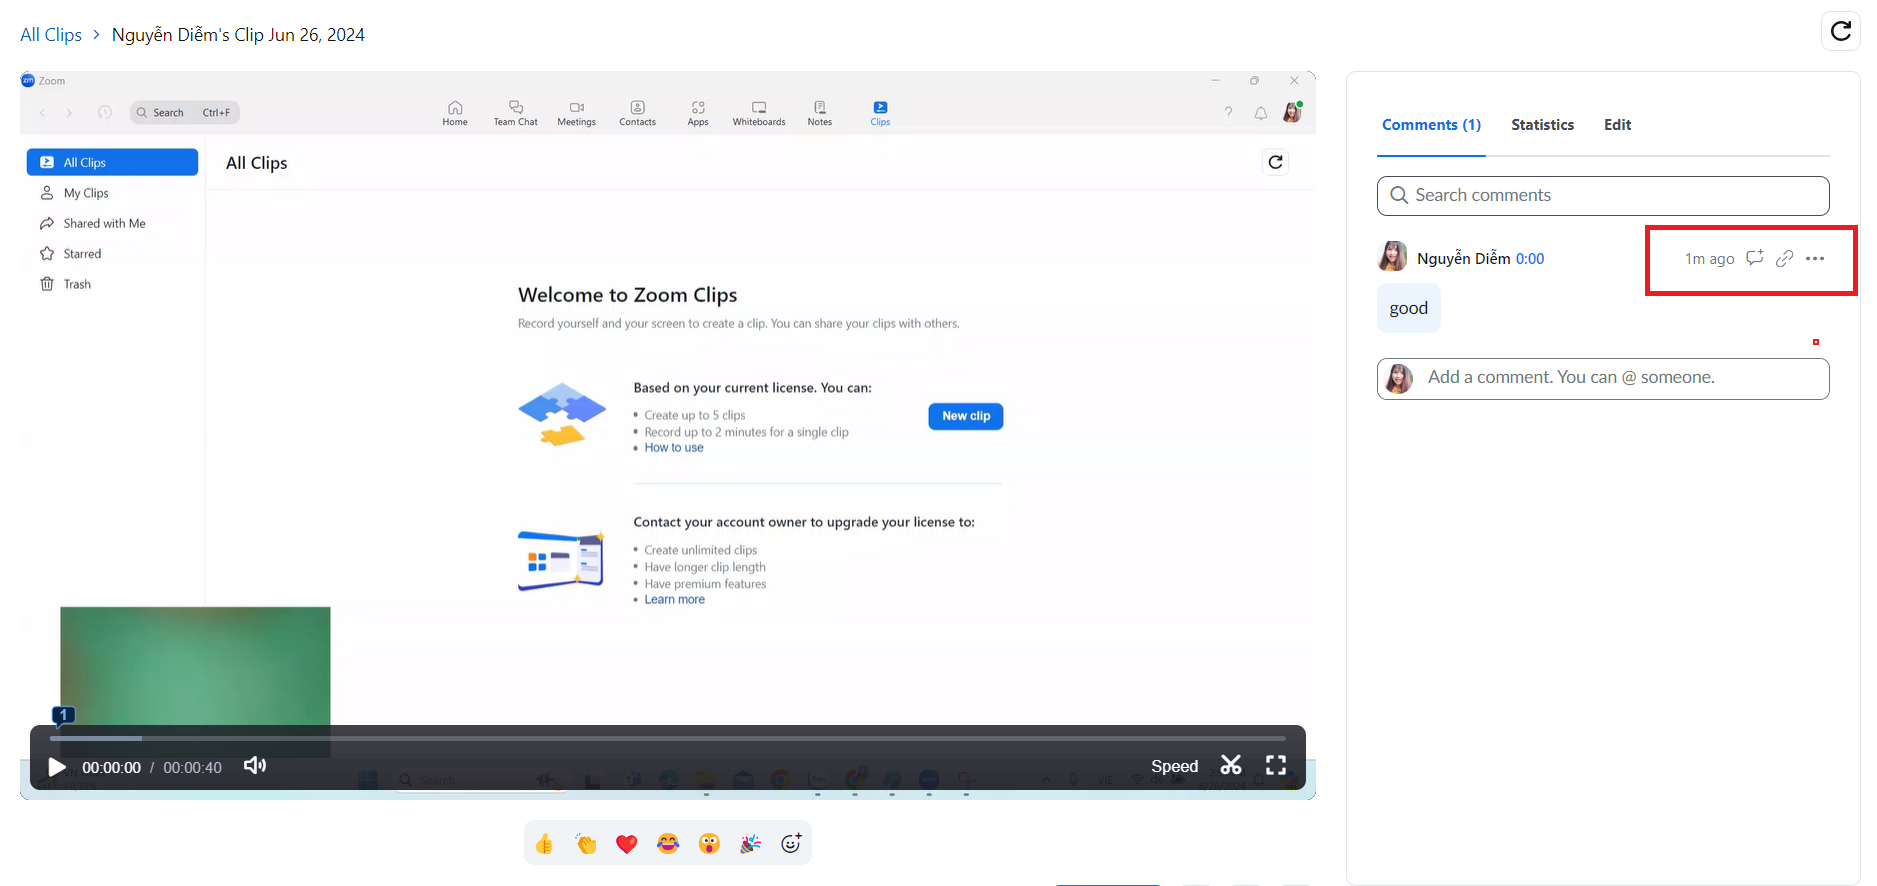React with clapping hands emoji
Image resolution: width=1877 pixels, height=886 pixels.
(586, 844)
